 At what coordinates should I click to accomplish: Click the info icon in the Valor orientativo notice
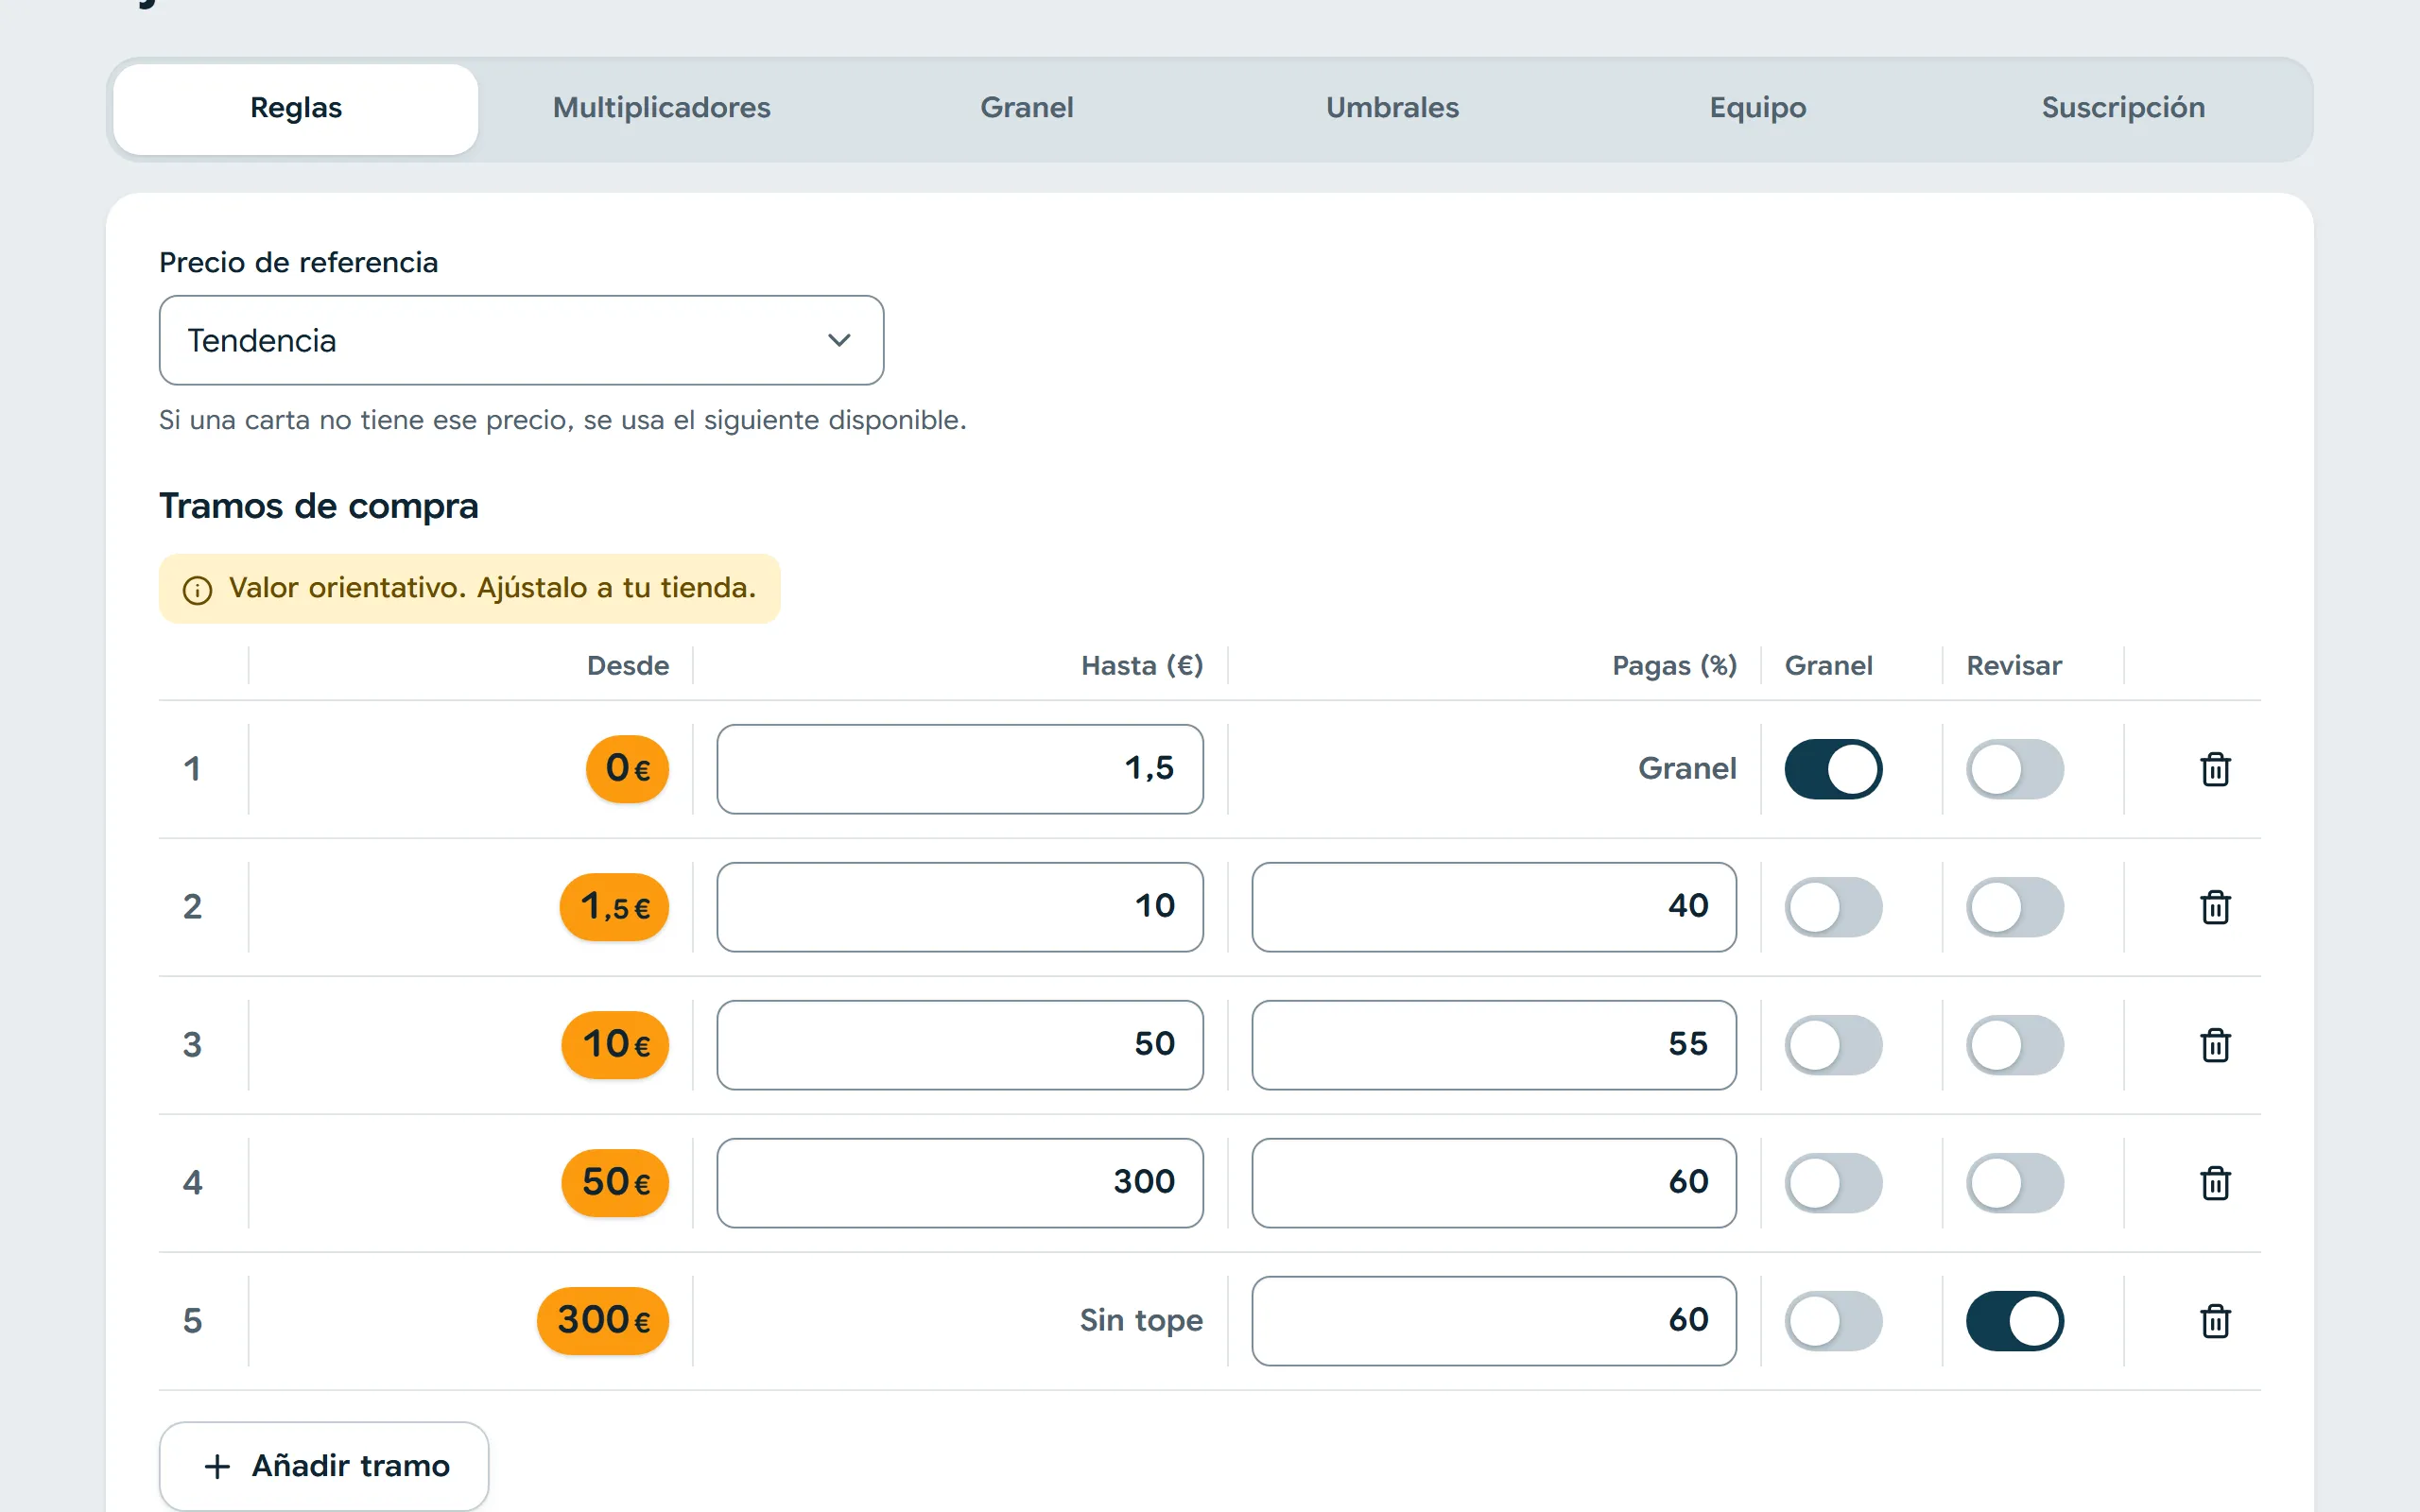pyautogui.click(x=197, y=590)
